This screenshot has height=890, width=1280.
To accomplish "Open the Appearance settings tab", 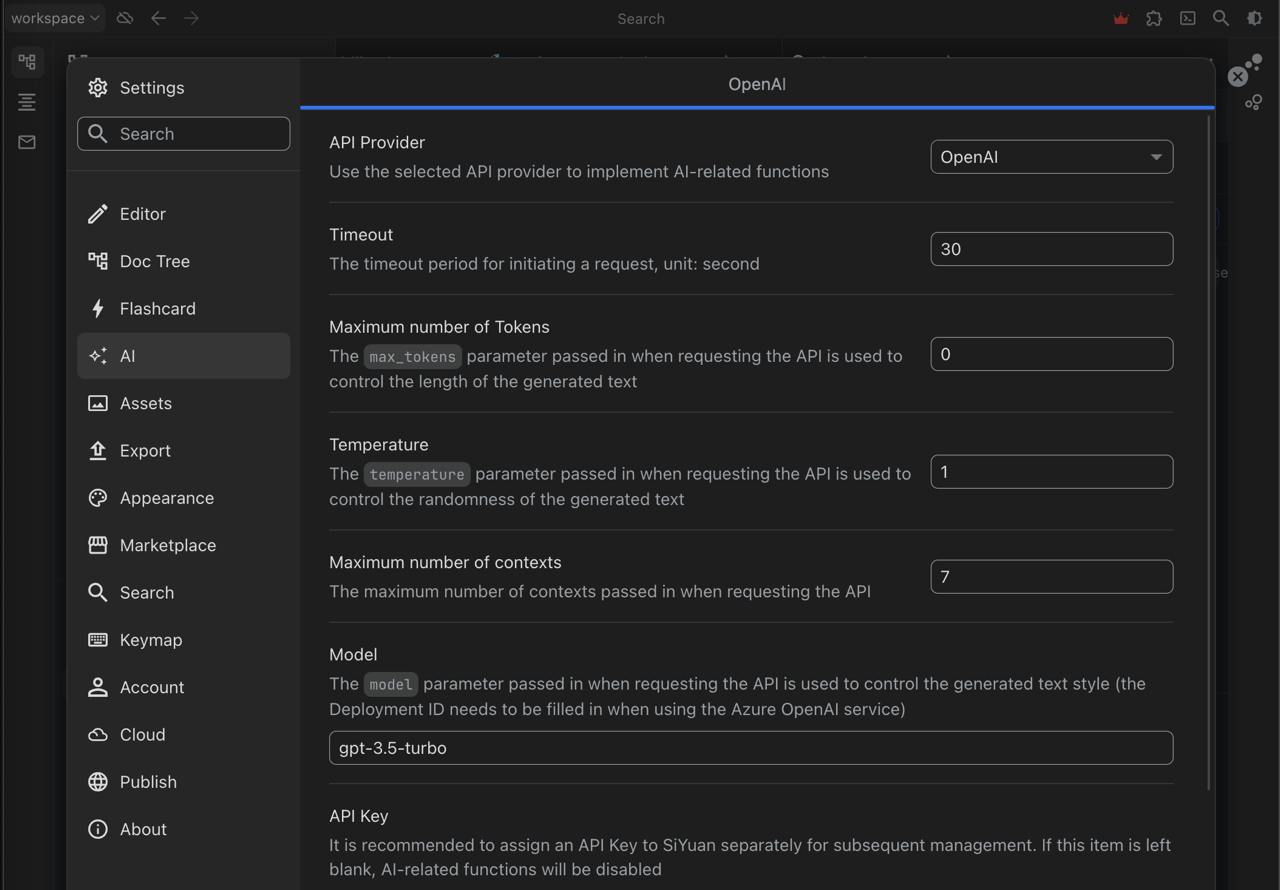I will coord(184,498).
